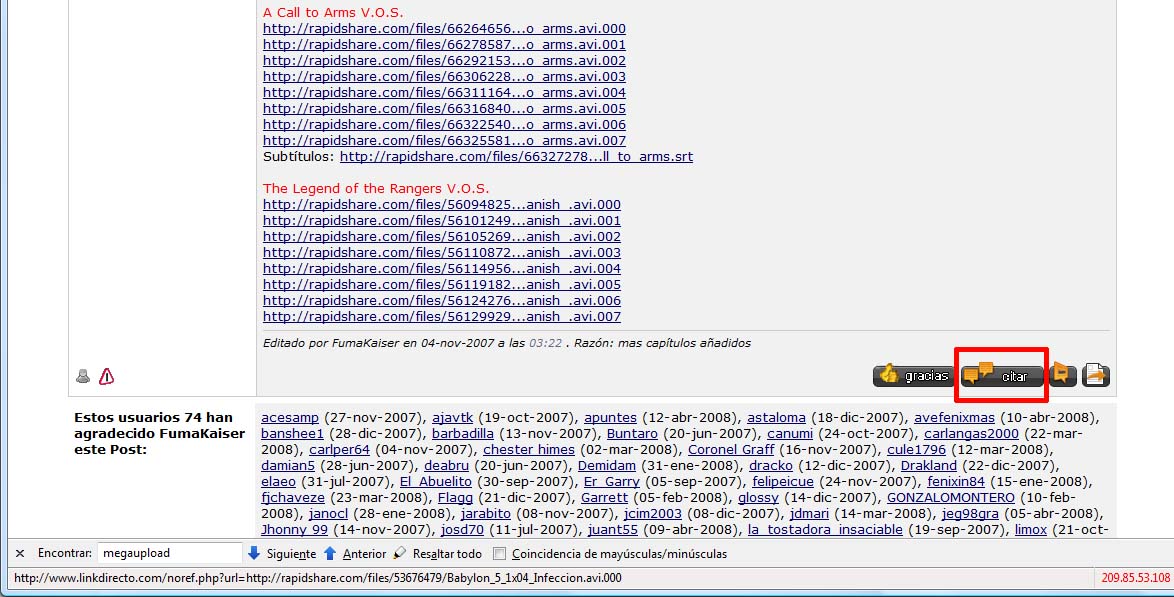The width and height of the screenshot is (1174, 597).
Task: Close the find bar with X
Action: tap(19, 553)
